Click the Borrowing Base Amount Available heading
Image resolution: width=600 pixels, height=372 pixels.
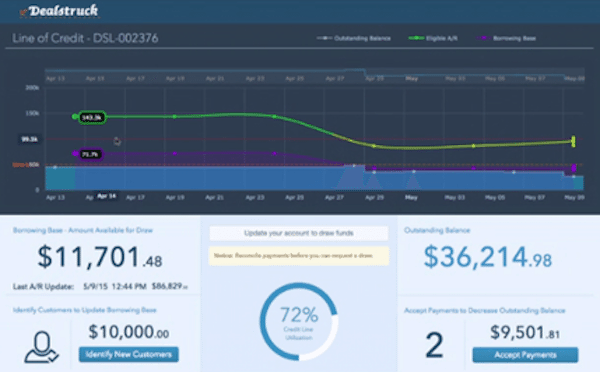[83, 230]
